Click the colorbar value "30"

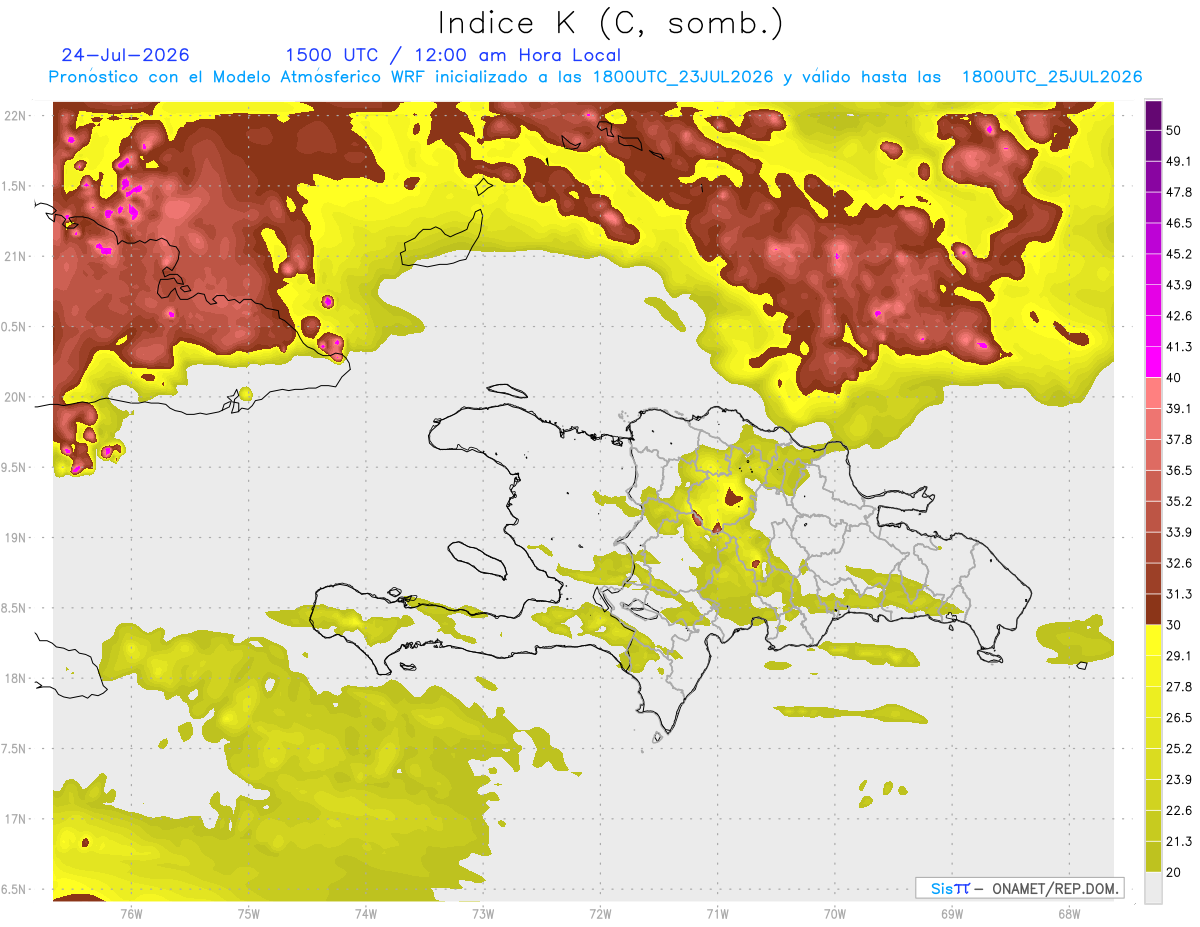coord(1174,625)
